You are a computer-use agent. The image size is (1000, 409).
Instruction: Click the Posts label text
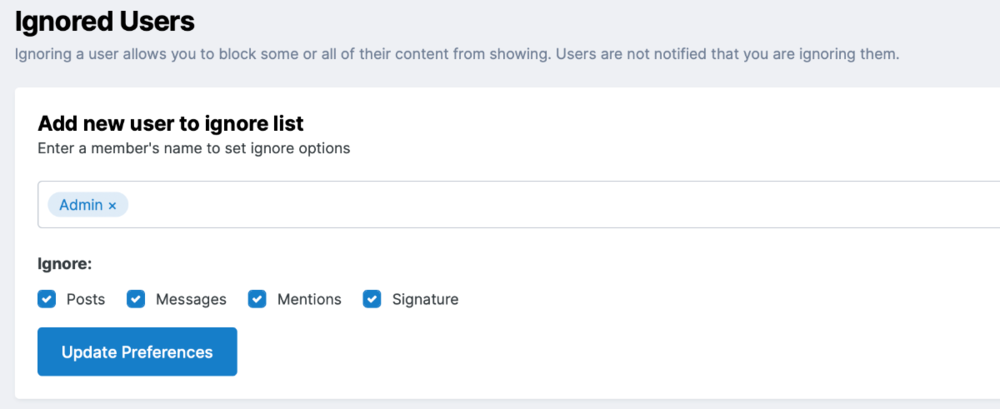coord(86,299)
